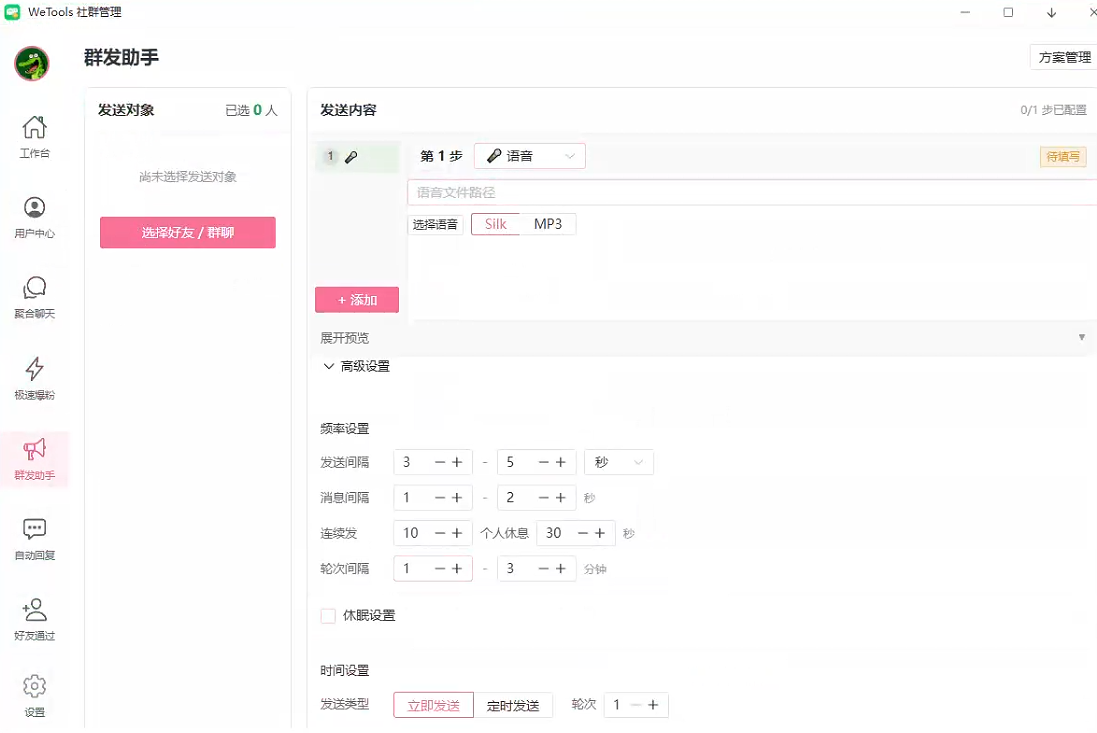
Task: Select the MP3 voice format
Action: click(548, 224)
